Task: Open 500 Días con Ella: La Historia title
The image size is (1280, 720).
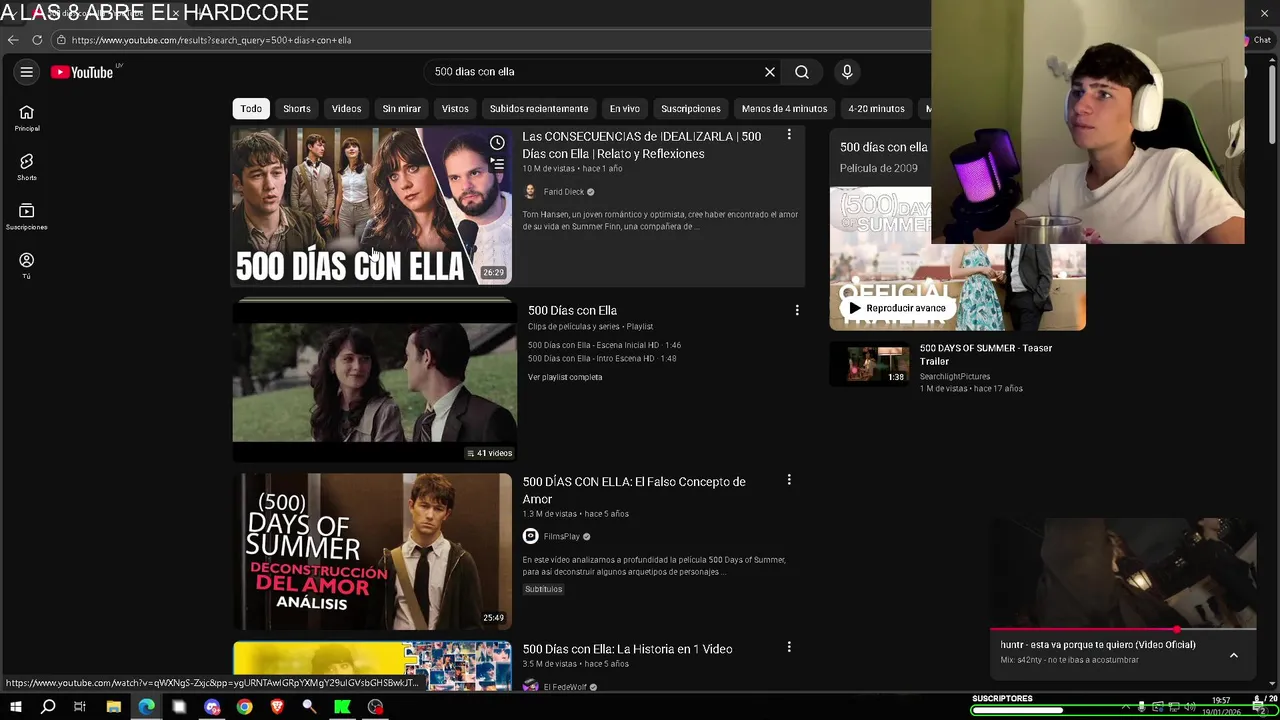Action: [627, 649]
